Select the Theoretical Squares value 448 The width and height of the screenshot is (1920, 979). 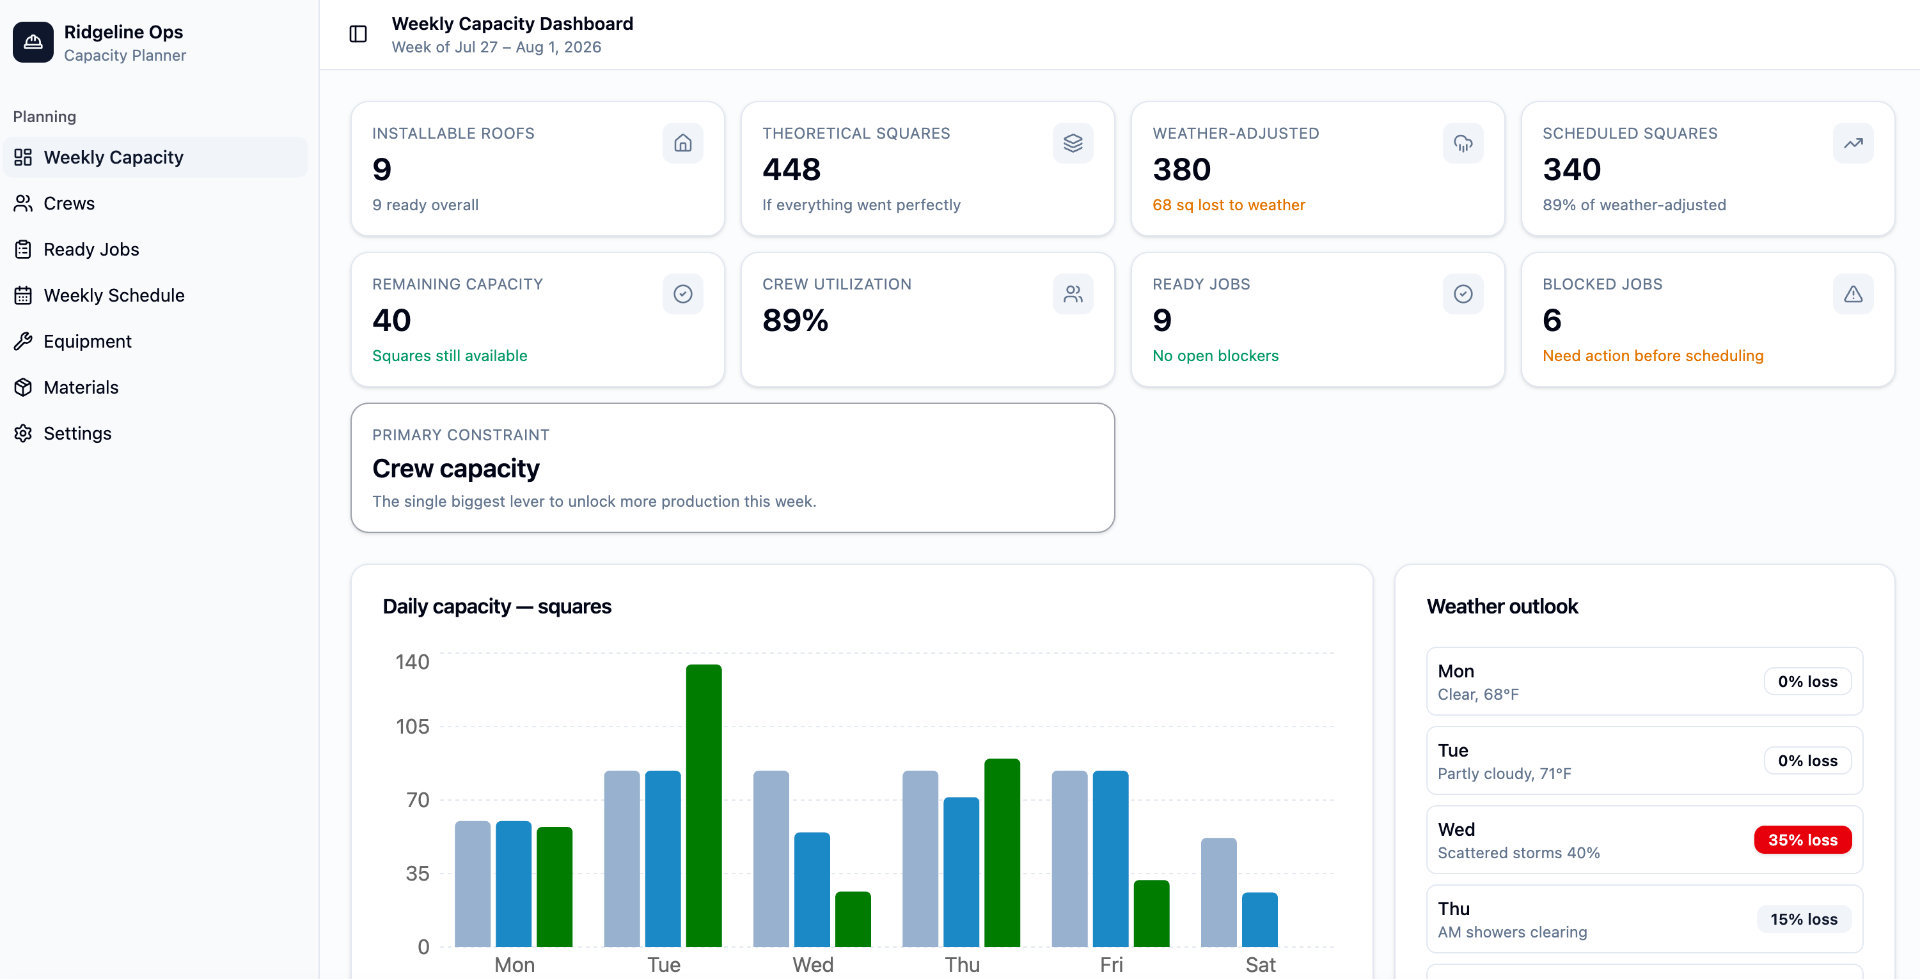coord(791,170)
